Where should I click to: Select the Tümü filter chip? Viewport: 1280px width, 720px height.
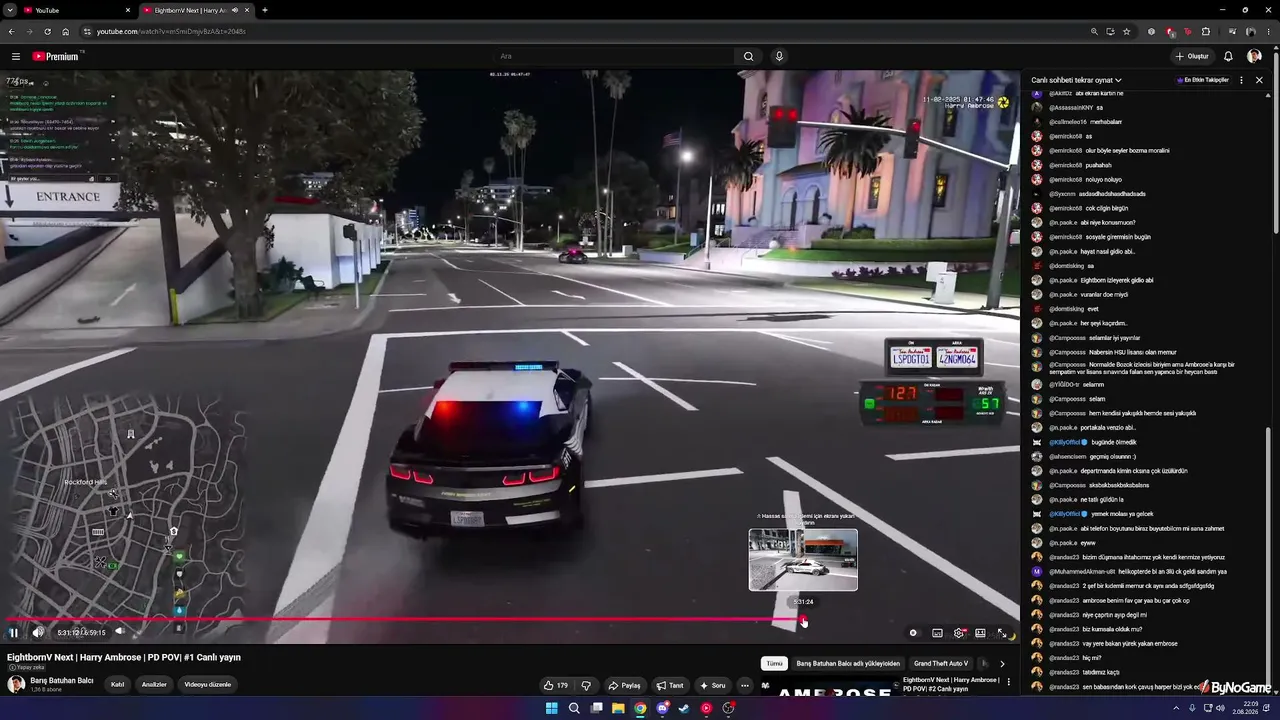pyautogui.click(x=774, y=663)
